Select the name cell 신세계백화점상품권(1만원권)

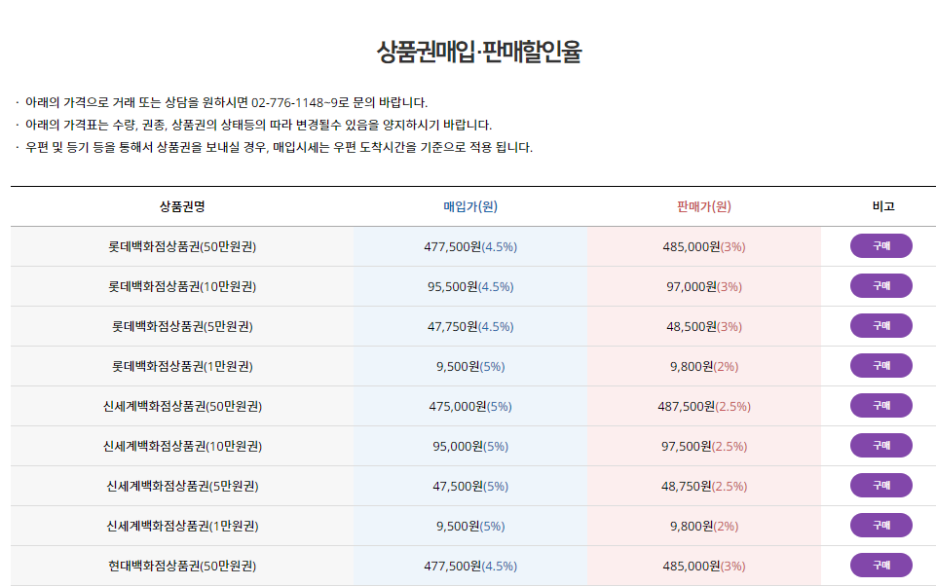pyautogui.click(x=182, y=526)
